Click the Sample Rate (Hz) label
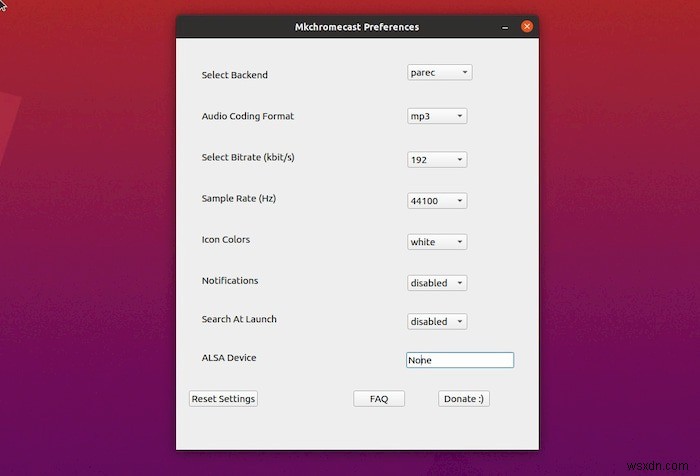The width and height of the screenshot is (700, 476). pyautogui.click(x=239, y=198)
